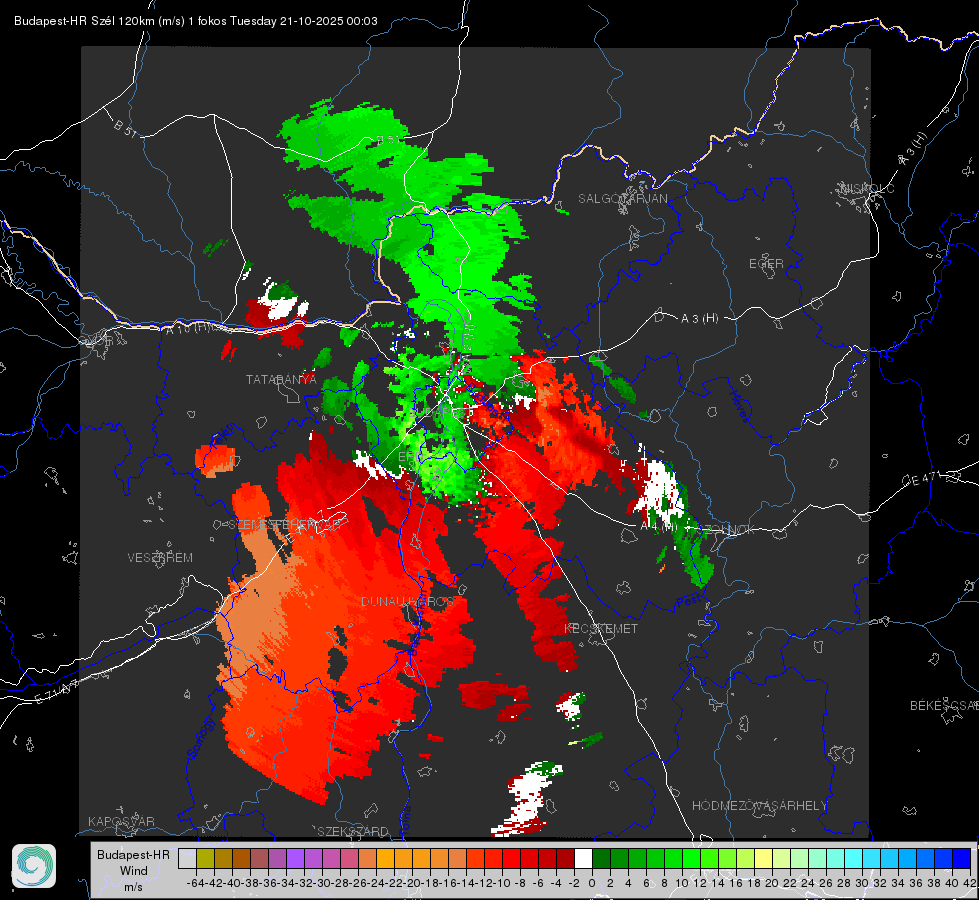979x900 pixels.
Task: Click the BÉKÉSCSABA city label
Action: (x=944, y=706)
